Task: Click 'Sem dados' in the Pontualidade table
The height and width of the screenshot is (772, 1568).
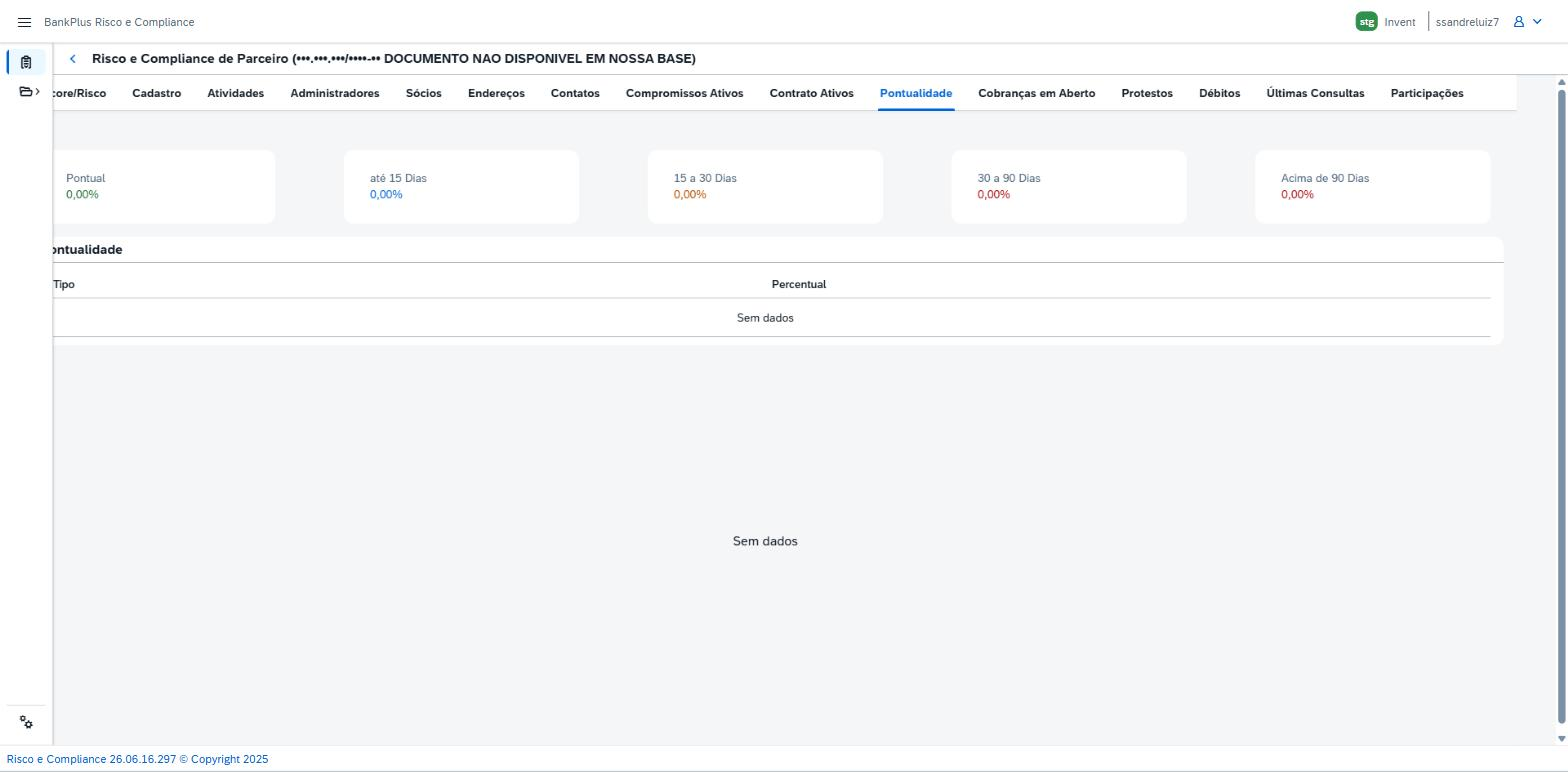Action: point(765,318)
